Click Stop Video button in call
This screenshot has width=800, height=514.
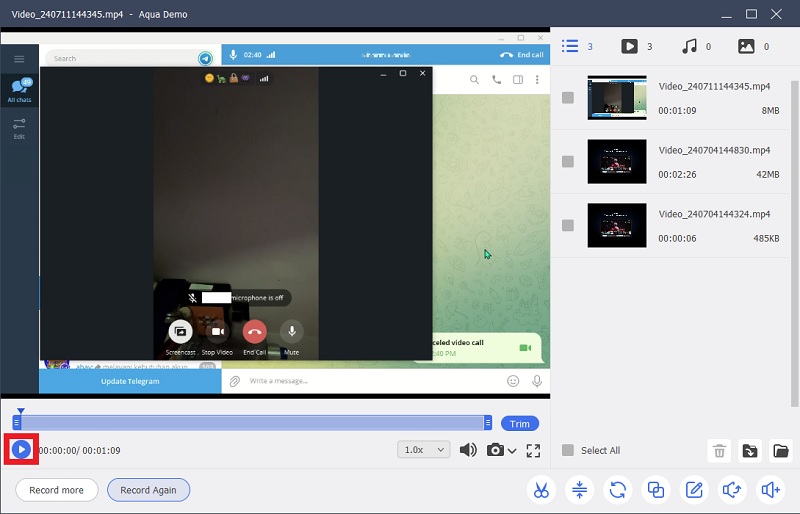coord(218,332)
